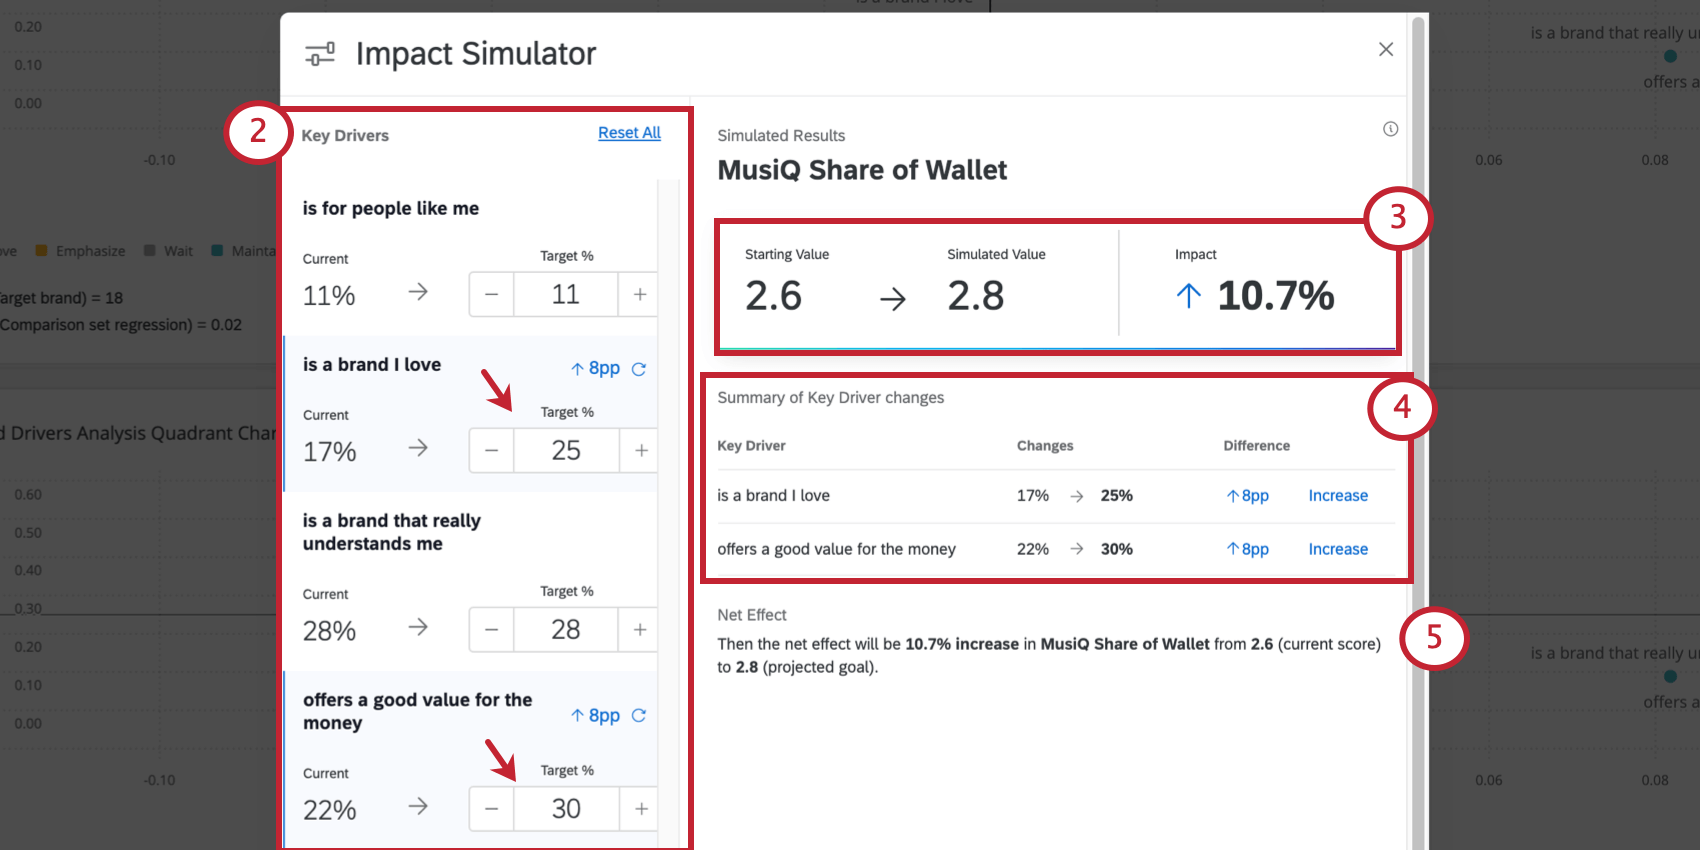Click the 8pp badge beside 'is a brand I love' heading
1700x850 pixels.
[595, 368]
